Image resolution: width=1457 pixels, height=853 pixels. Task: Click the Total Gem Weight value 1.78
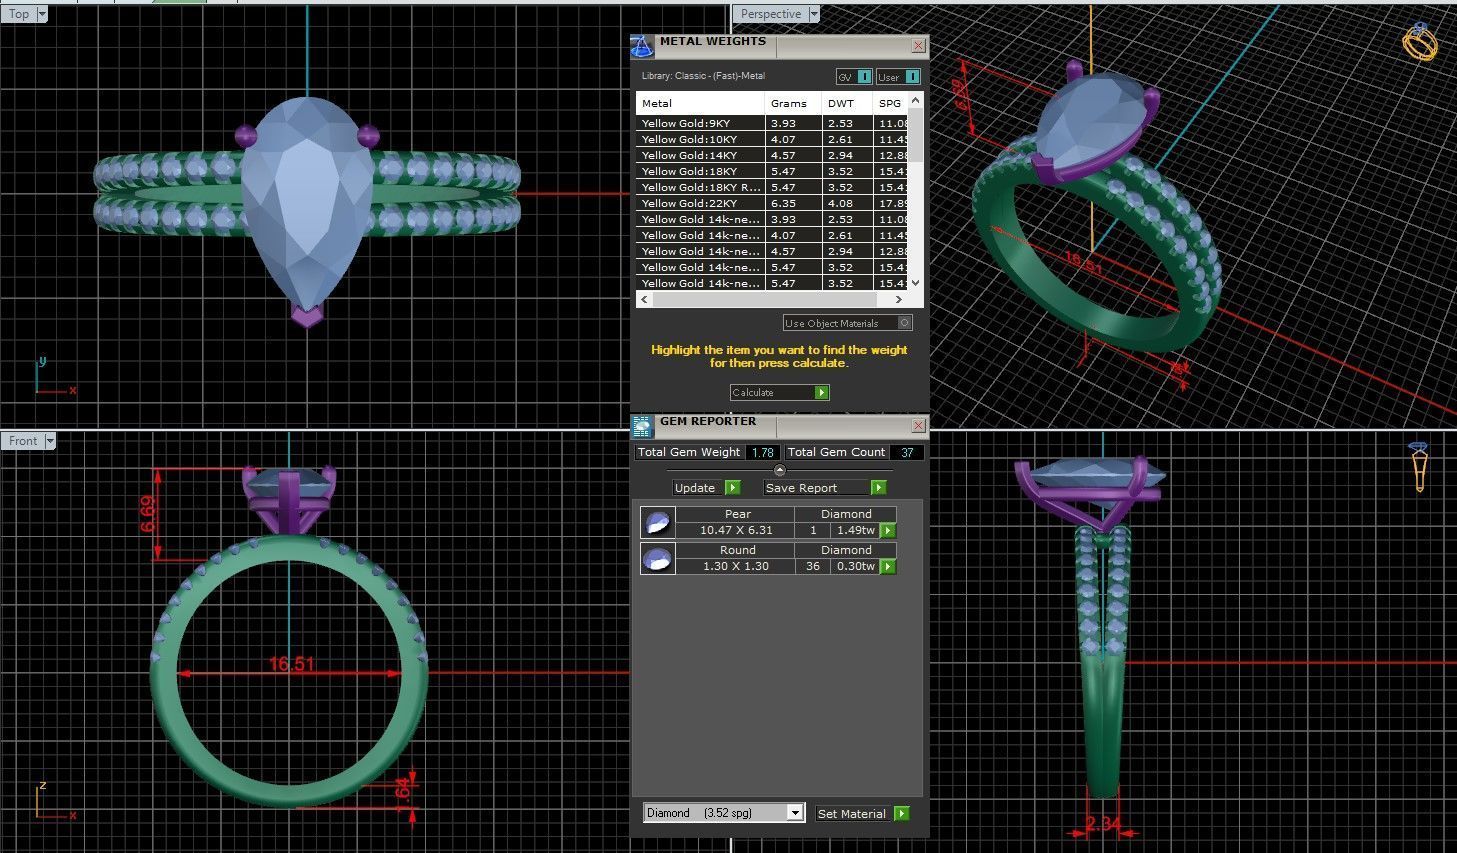(x=763, y=452)
